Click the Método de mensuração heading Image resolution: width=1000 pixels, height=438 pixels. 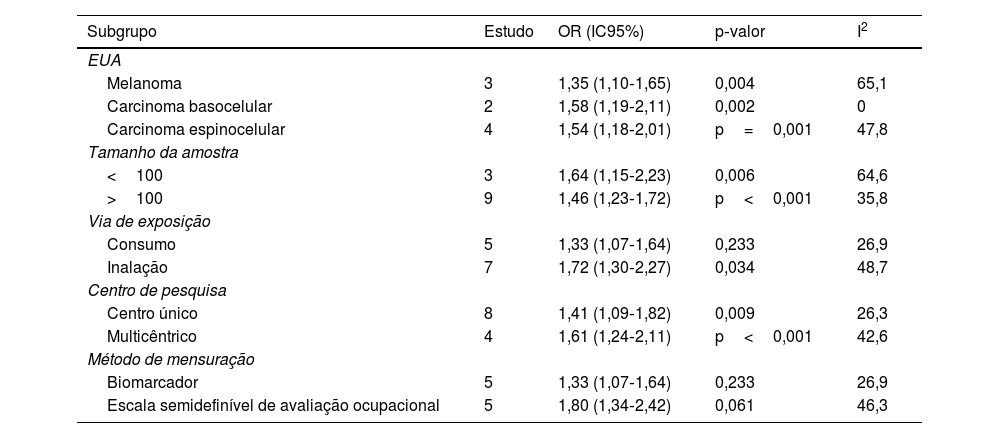point(171,359)
